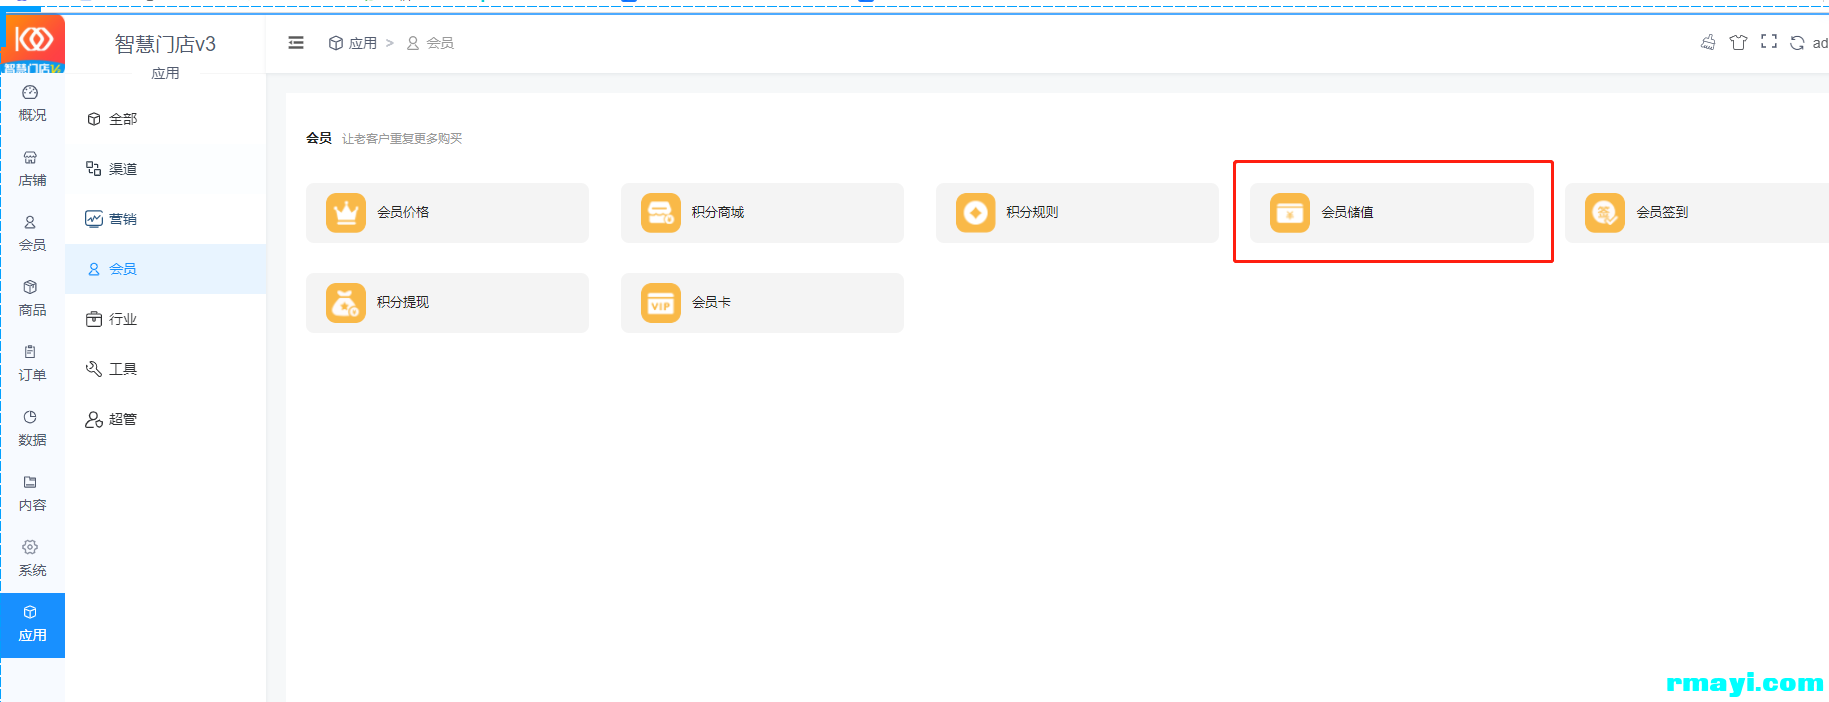Go to the 店铺 store section
This screenshot has width=1829, height=702.
coord(32,168)
